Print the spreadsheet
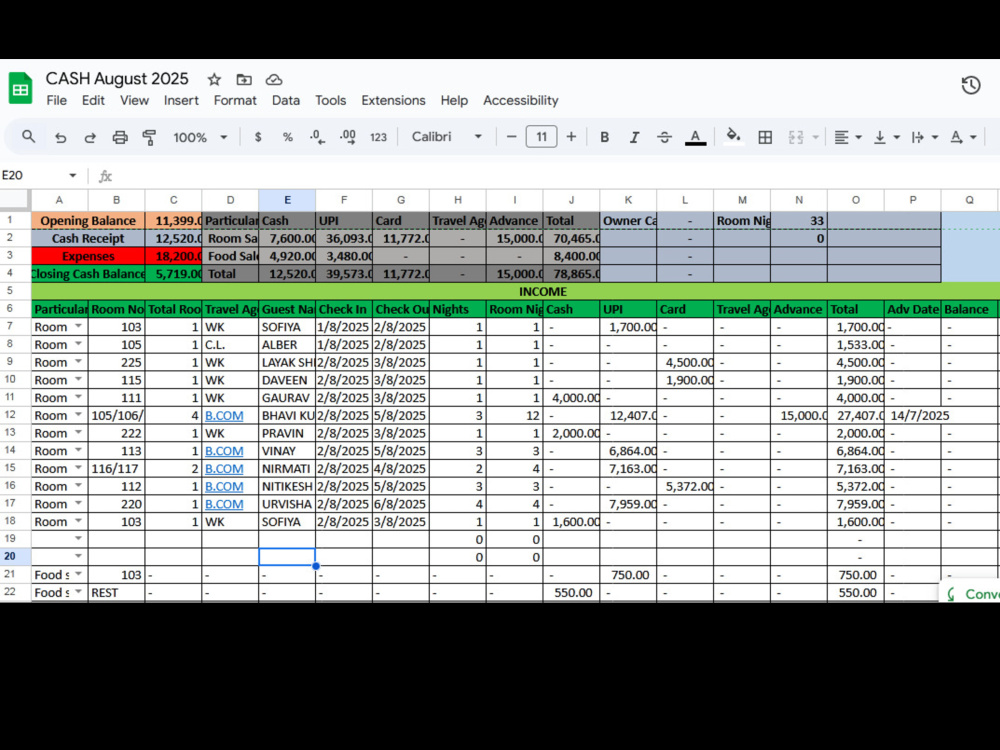Image resolution: width=1000 pixels, height=750 pixels. click(x=120, y=137)
